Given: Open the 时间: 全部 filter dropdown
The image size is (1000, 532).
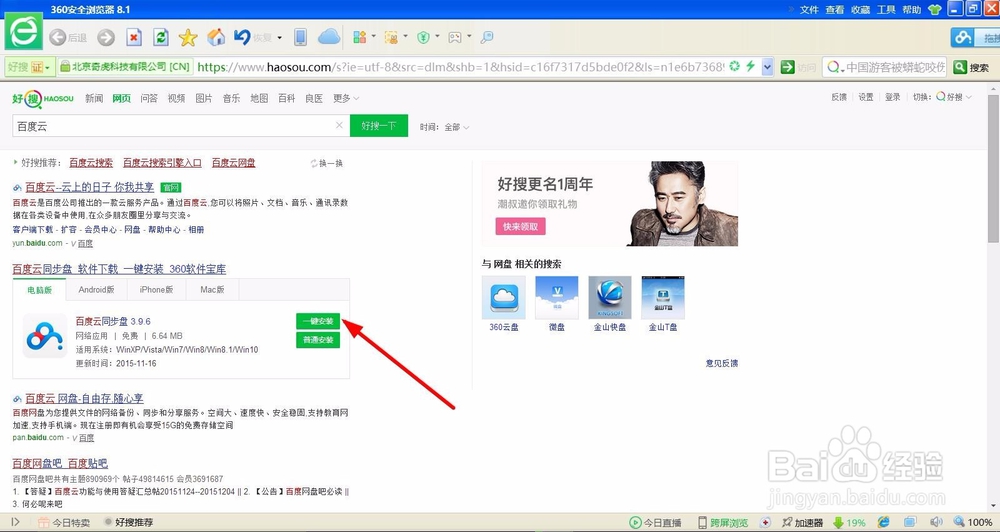Looking at the screenshot, I should coord(445,127).
